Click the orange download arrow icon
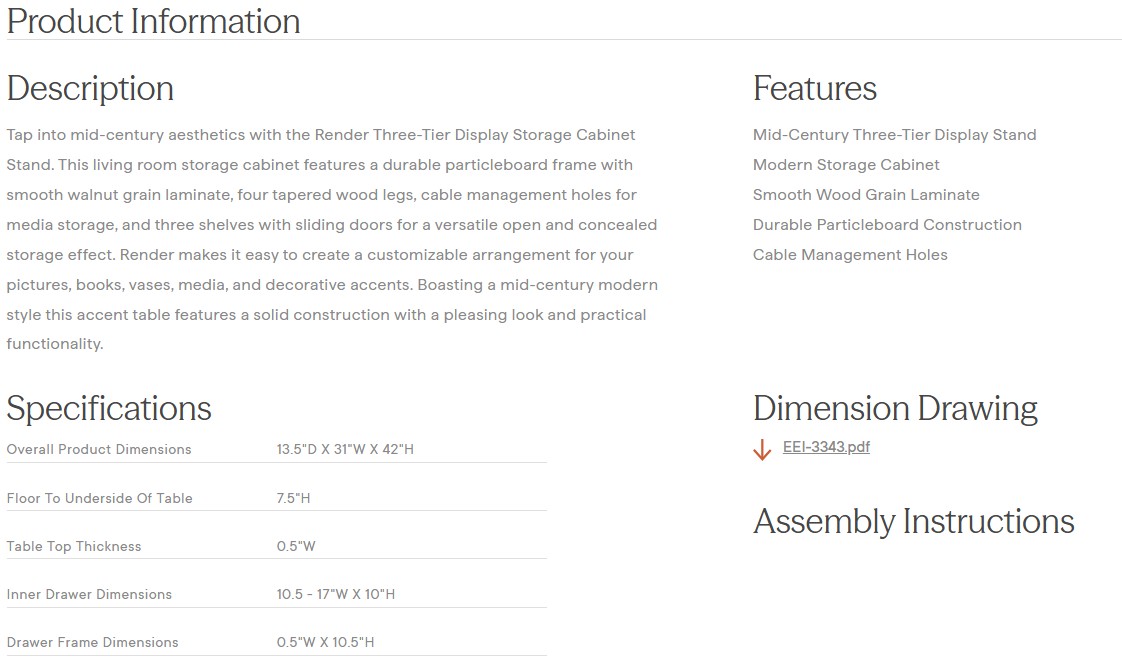This screenshot has height=670, width=1122. [x=762, y=450]
